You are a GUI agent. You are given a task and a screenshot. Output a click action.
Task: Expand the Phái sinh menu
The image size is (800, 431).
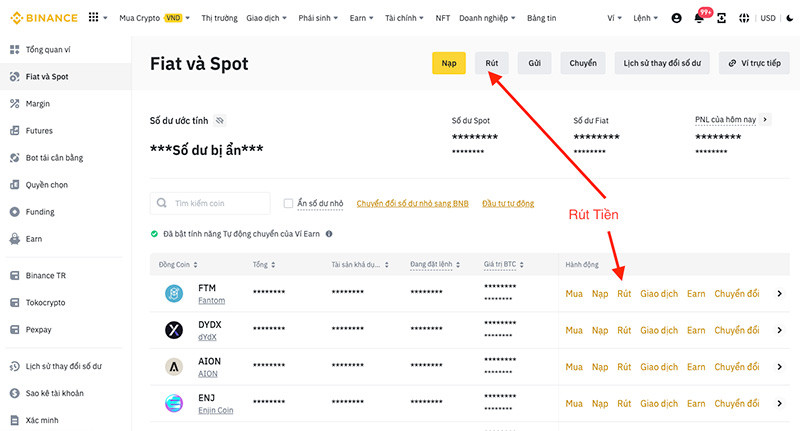[318, 18]
